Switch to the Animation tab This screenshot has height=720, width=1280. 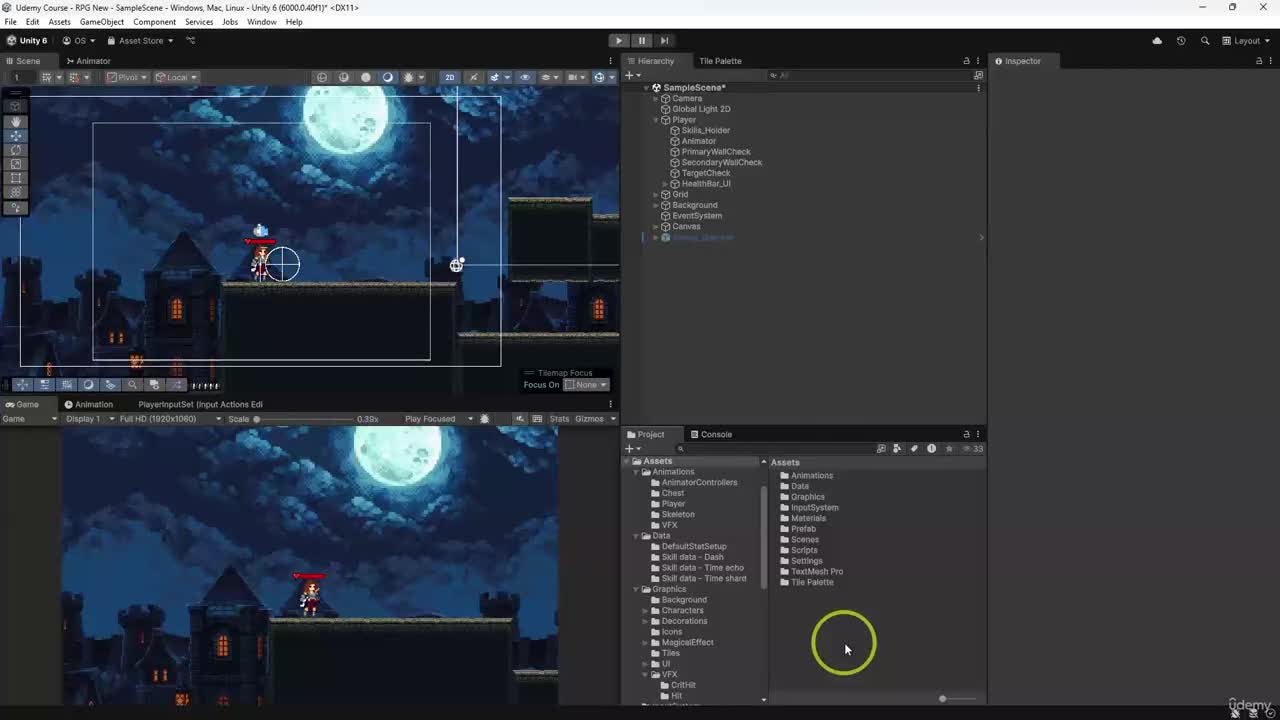click(88, 404)
